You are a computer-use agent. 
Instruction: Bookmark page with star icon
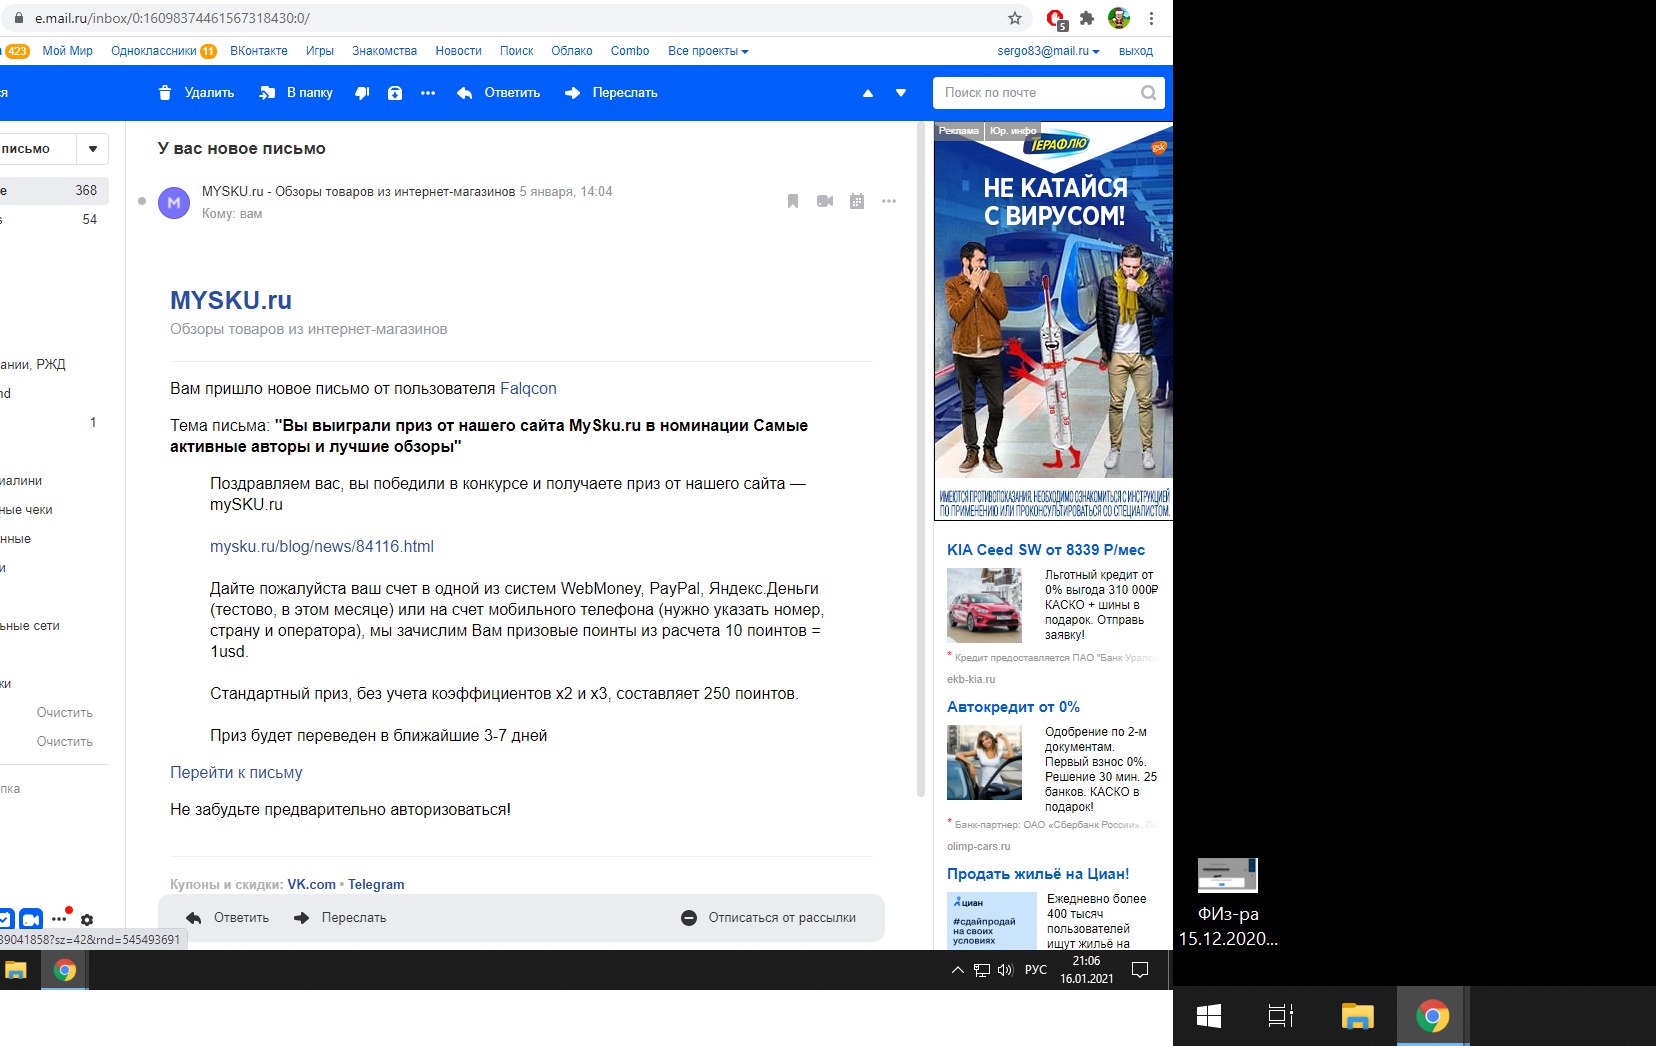1015,18
